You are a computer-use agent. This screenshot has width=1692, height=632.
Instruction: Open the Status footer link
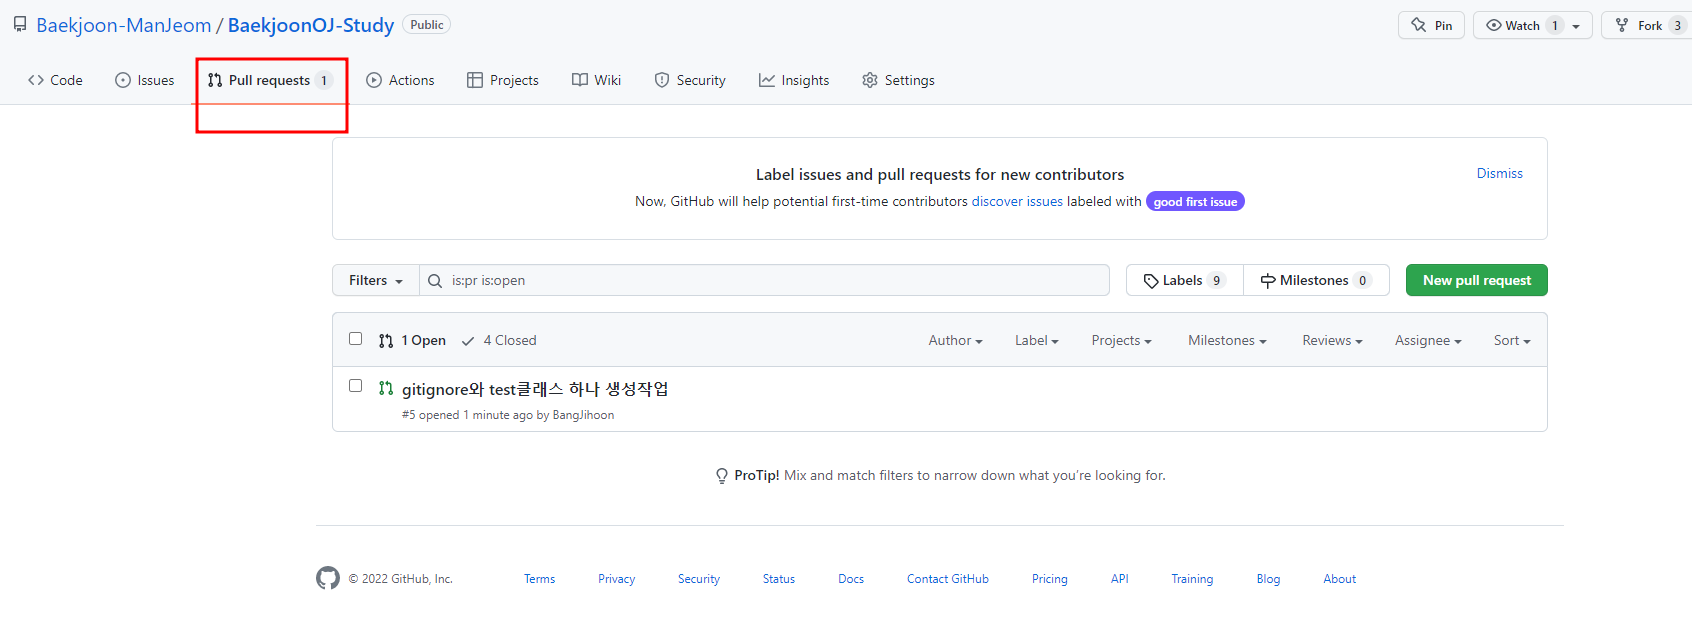pos(778,579)
